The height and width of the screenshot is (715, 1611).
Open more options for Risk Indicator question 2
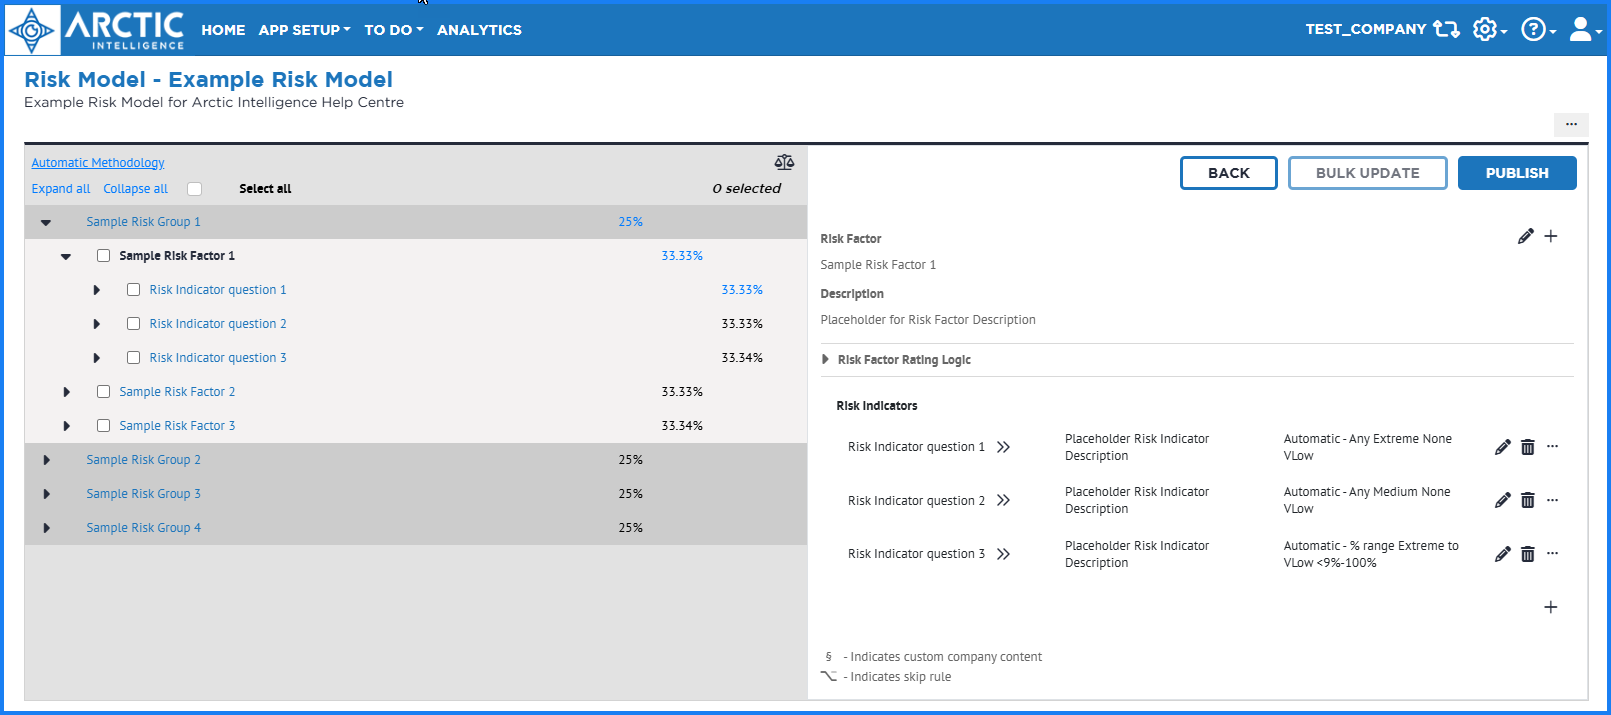(x=1552, y=500)
